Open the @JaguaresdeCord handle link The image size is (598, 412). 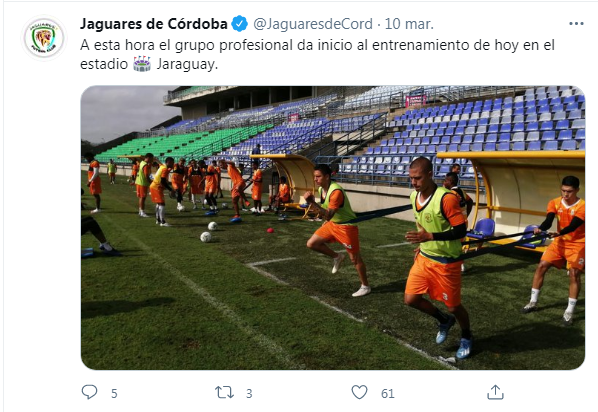[313, 24]
